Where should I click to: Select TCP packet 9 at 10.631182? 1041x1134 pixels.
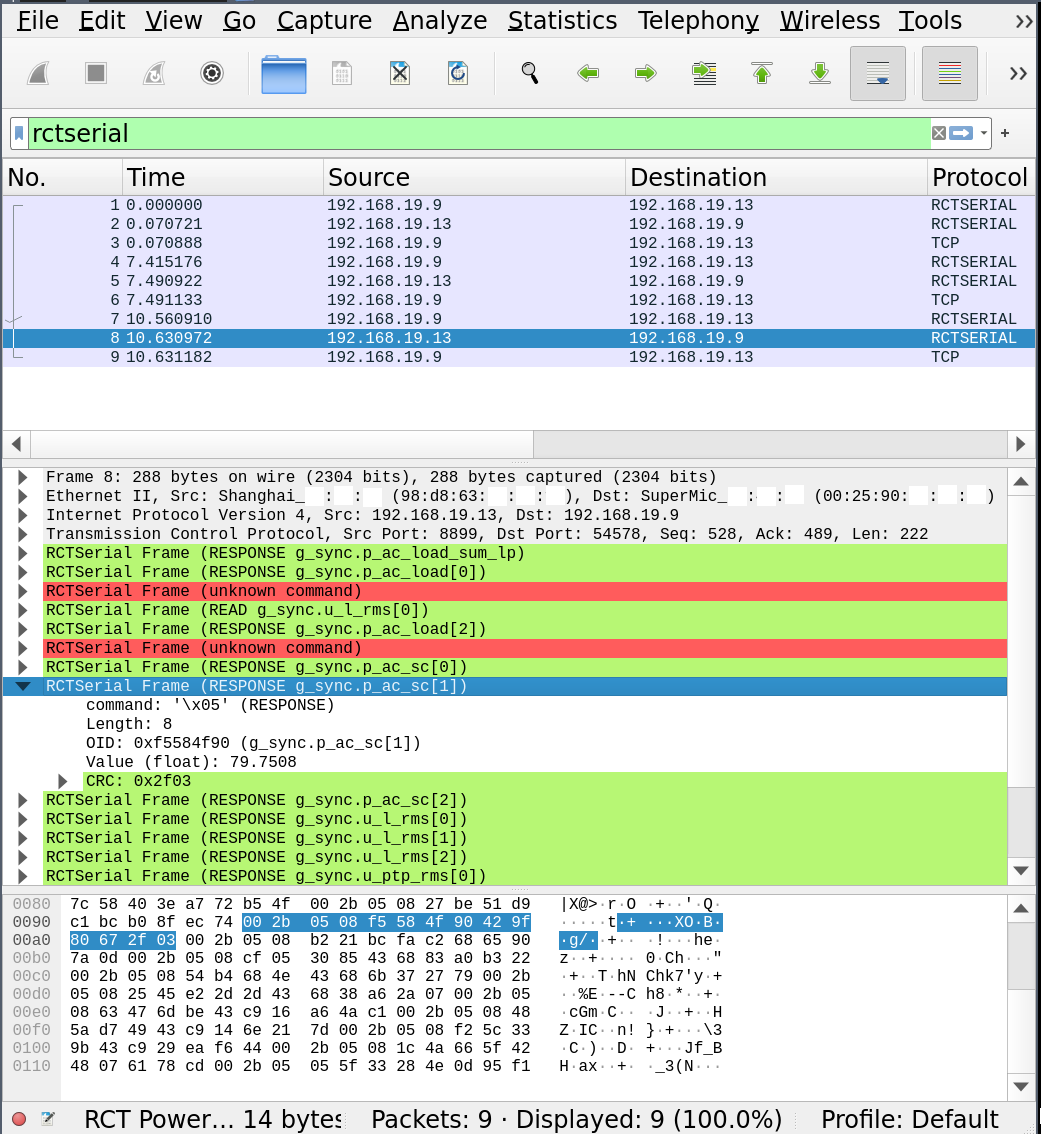click(519, 357)
